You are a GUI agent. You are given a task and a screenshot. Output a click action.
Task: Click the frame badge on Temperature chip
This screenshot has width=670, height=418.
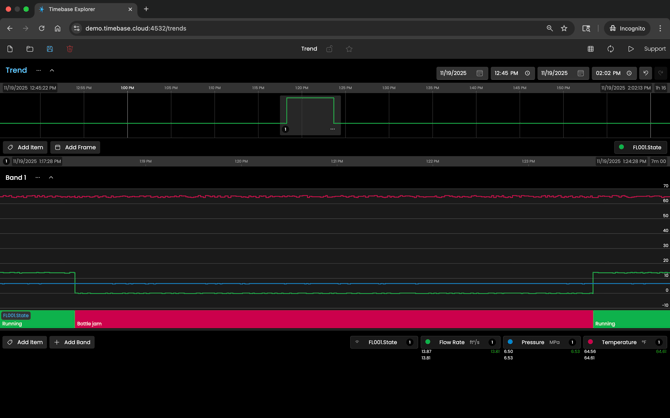point(658,342)
